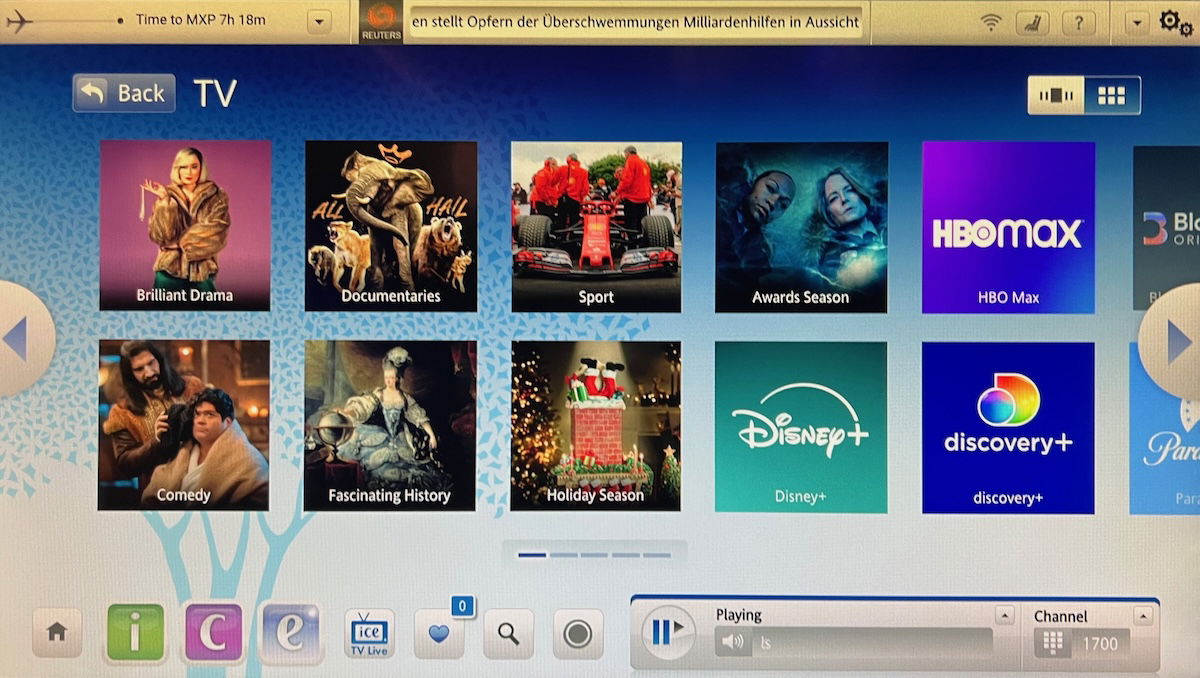
Task: Click the highlighted page indicator segment
Action: pos(532,554)
